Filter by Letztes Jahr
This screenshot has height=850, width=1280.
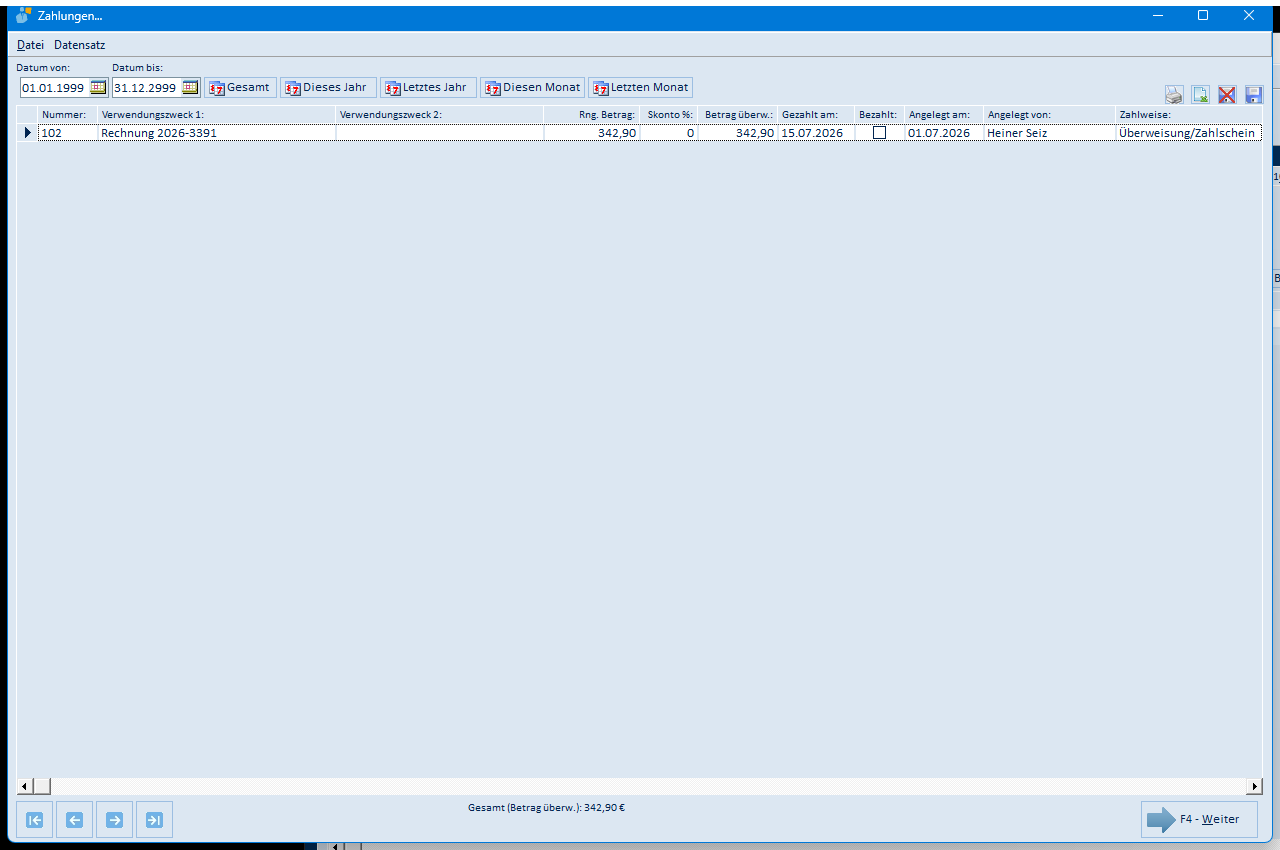(x=428, y=87)
